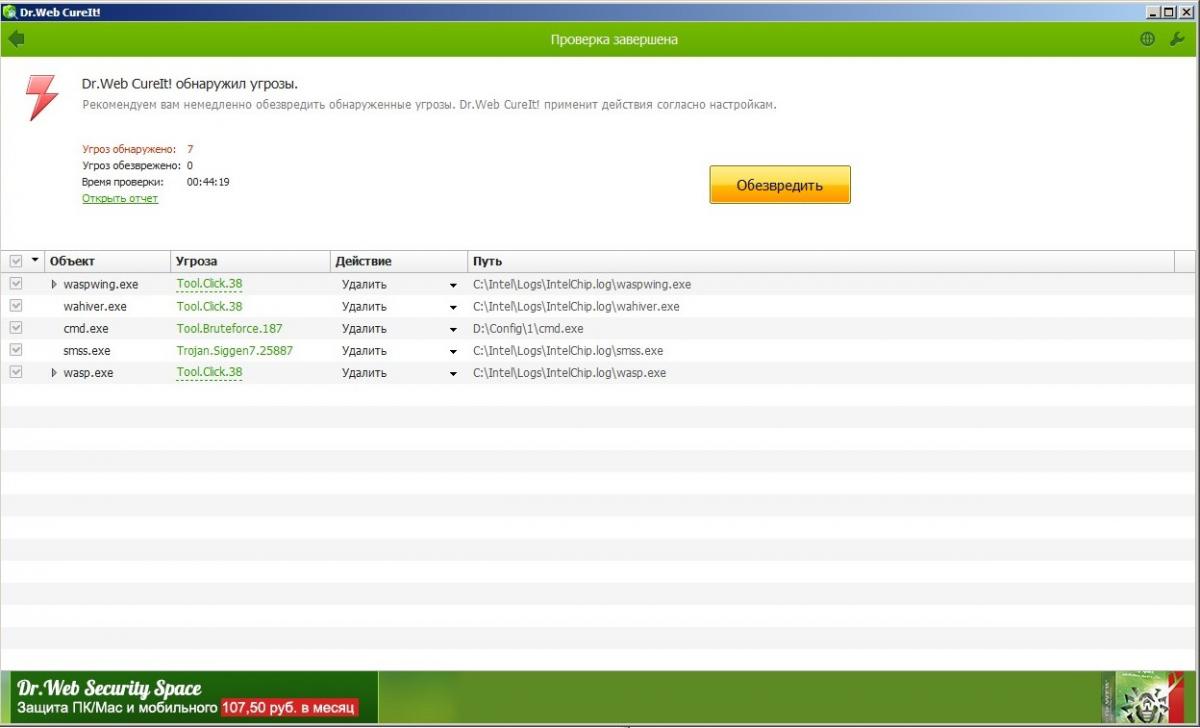Sort by the Действие column header
1200x728 pixels.
[399, 261]
